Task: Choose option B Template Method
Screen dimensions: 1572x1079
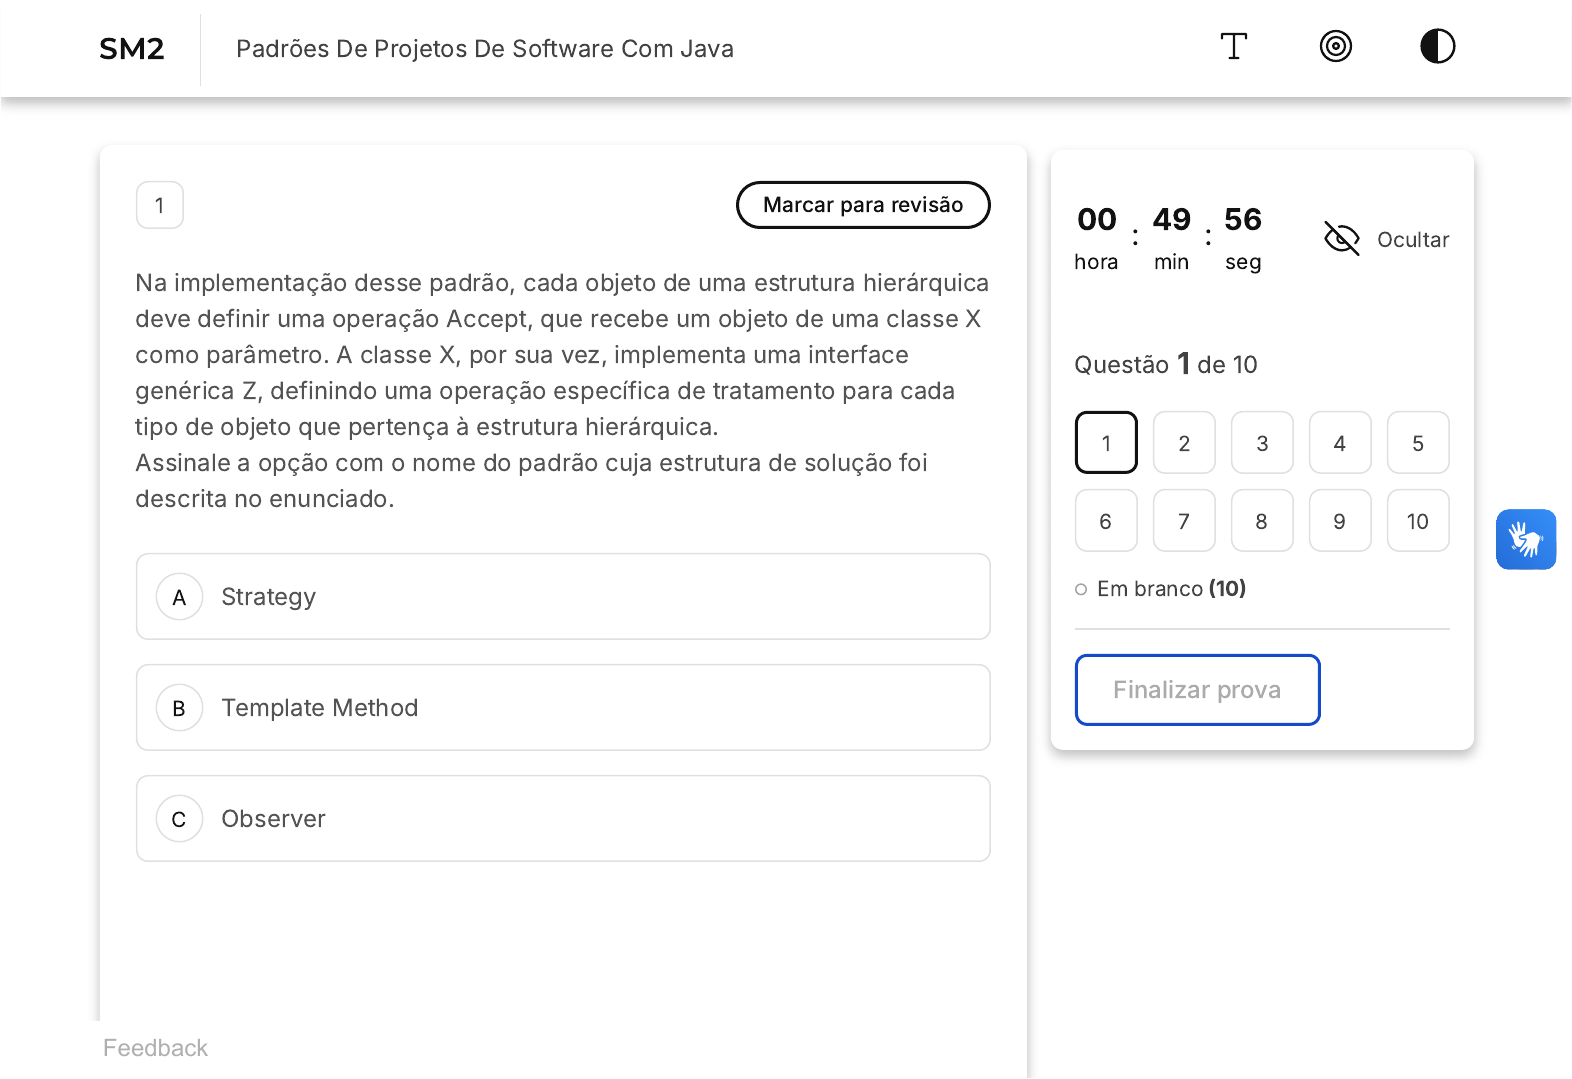Action: pos(563,708)
